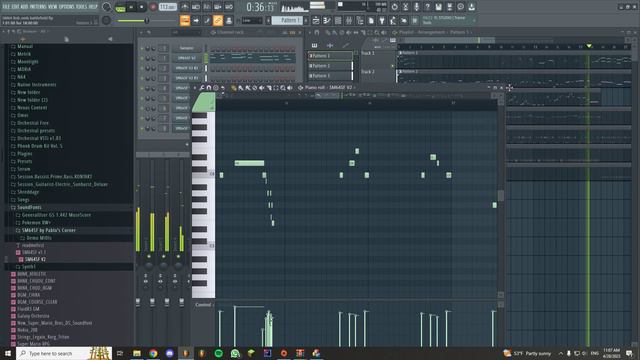Image resolution: width=640 pixels, height=360 pixels.
Task: Expand the SoundFonts folder in browser
Action: [x=29, y=207]
